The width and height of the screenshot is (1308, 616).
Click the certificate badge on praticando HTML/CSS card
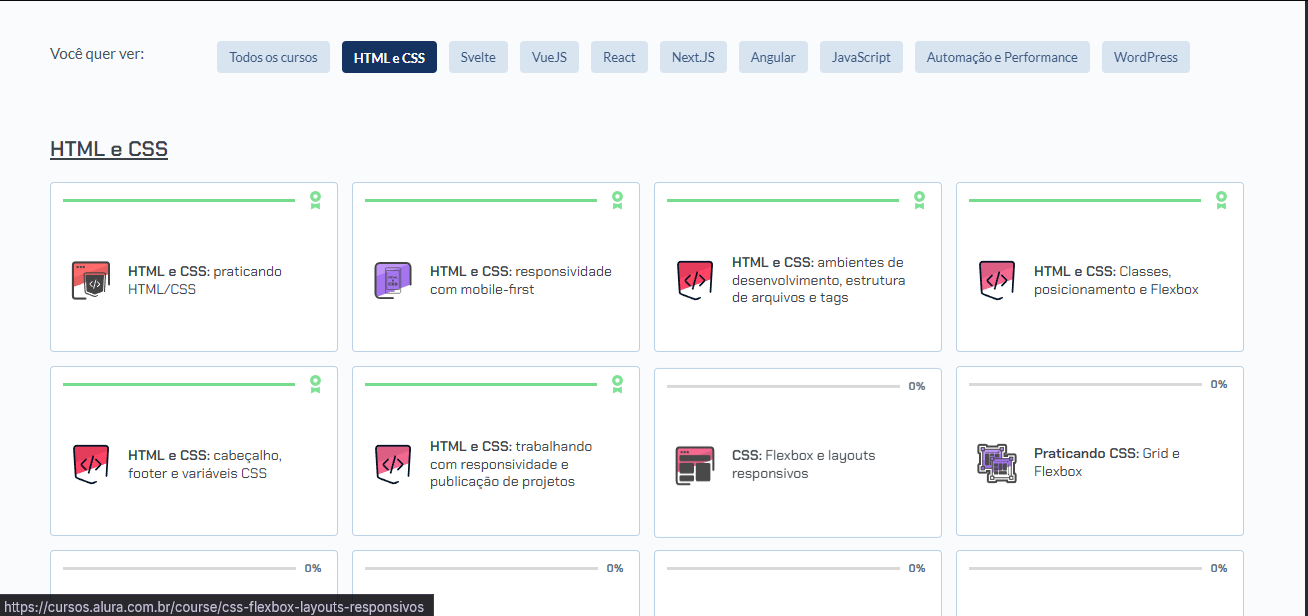point(315,201)
